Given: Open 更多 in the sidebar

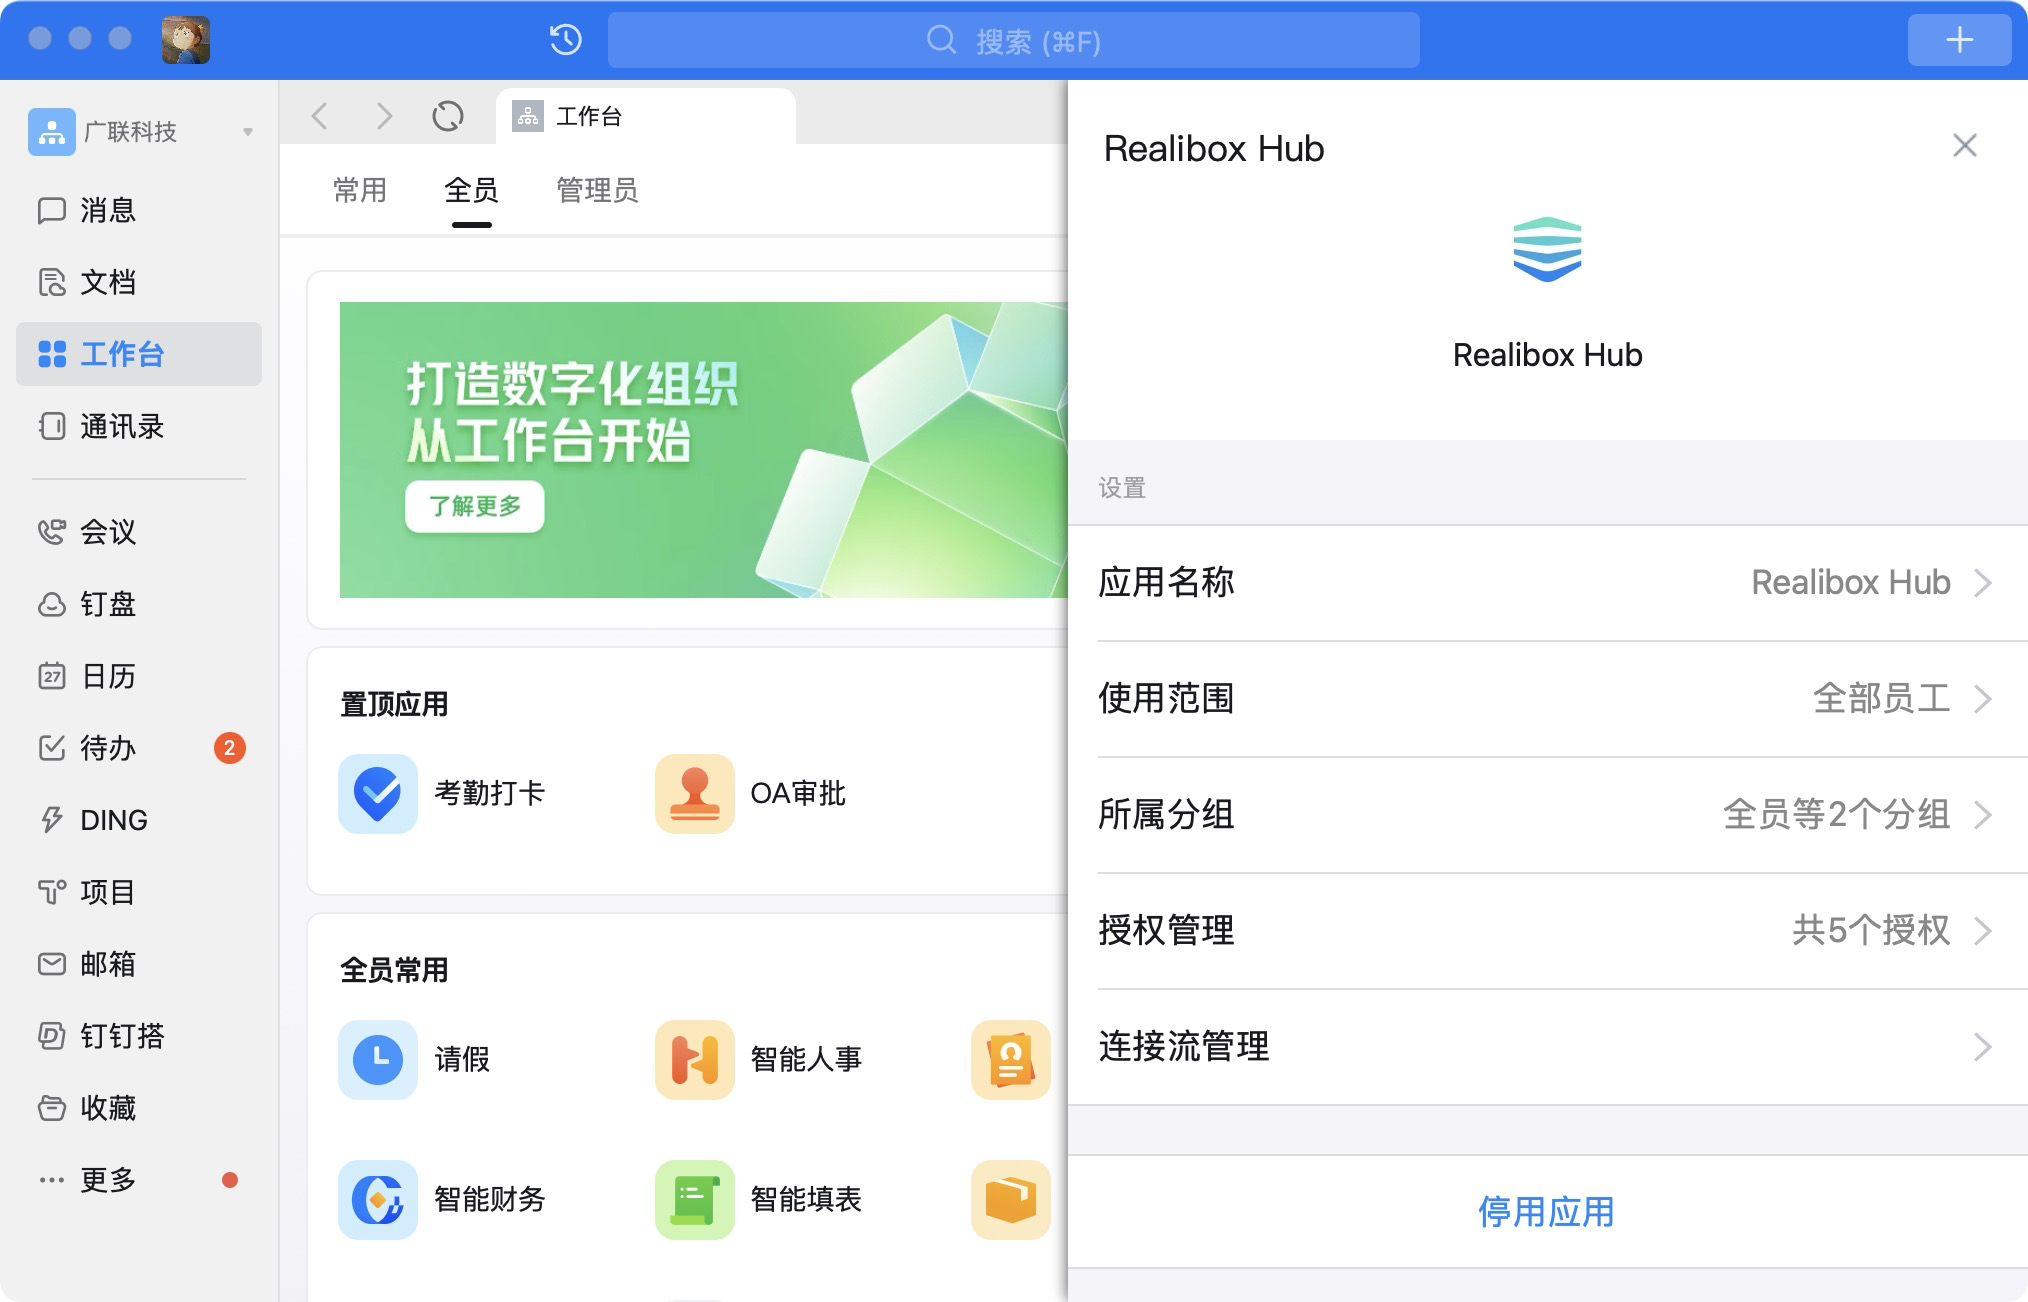Looking at the screenshot, I should [138, 1180].
